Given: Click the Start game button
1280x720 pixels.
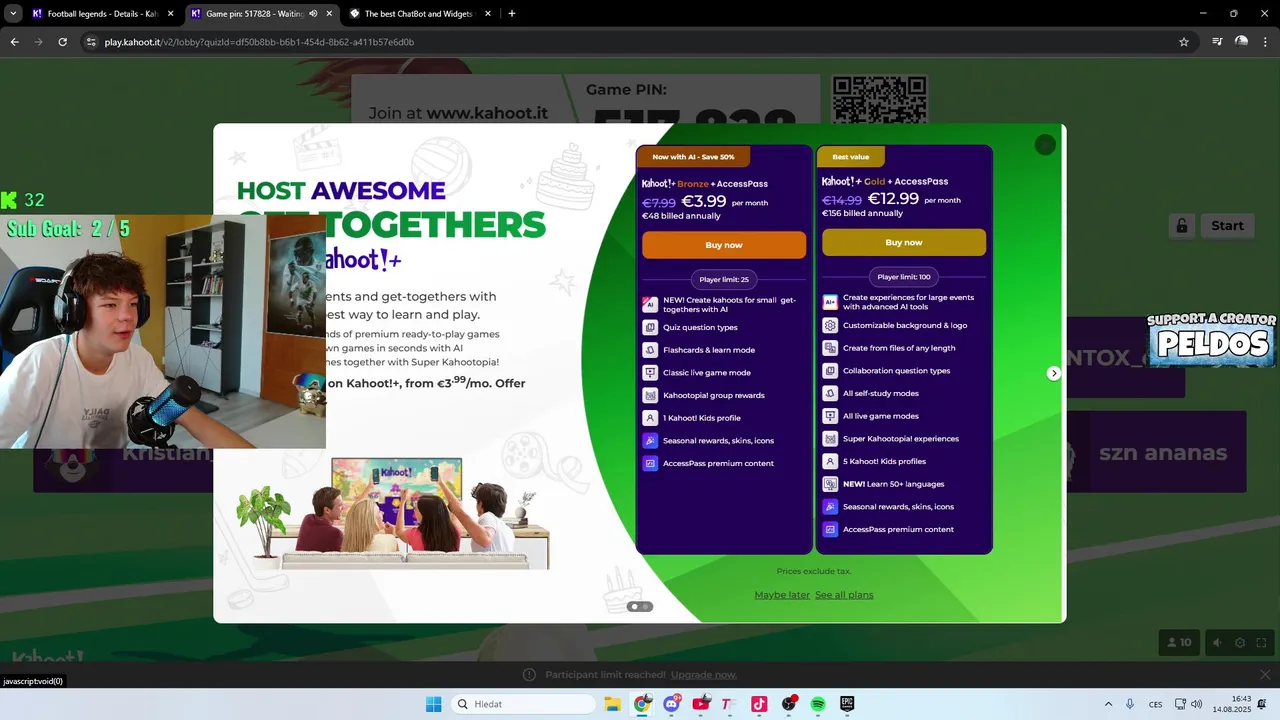Looking at the screenshot, I should 1227,226.
